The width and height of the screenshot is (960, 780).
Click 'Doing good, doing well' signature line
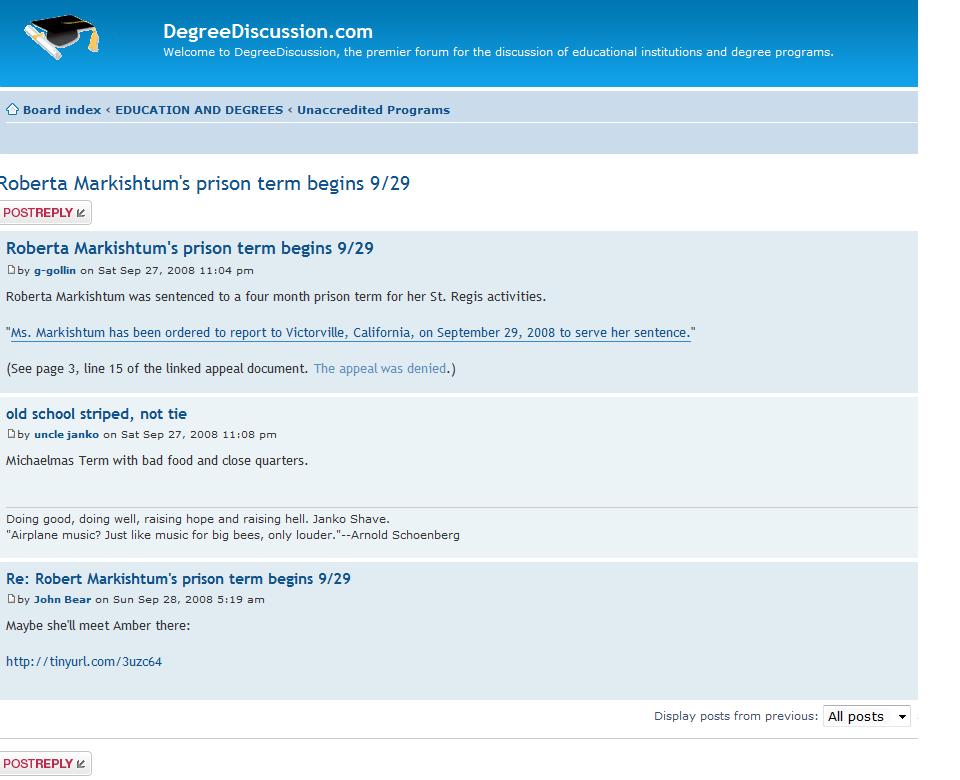tap(198, 519)
